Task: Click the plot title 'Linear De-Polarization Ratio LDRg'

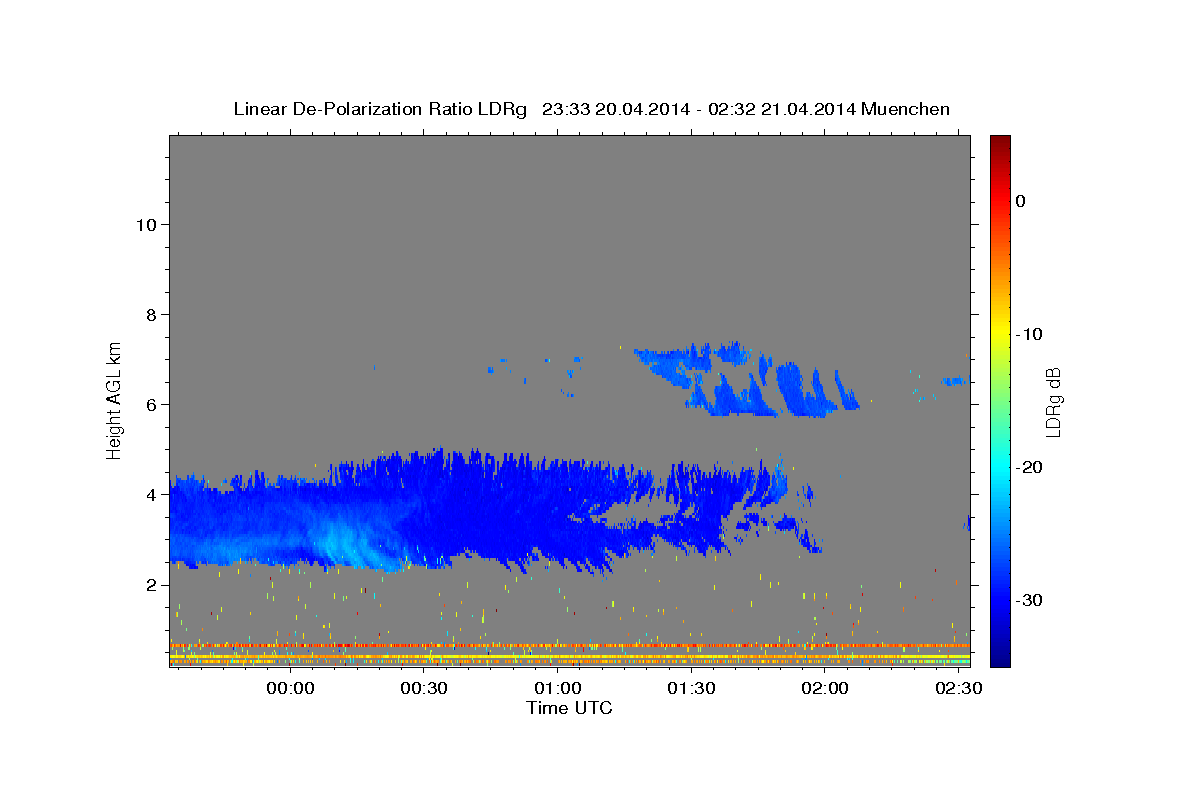Action: pos(380,109)
